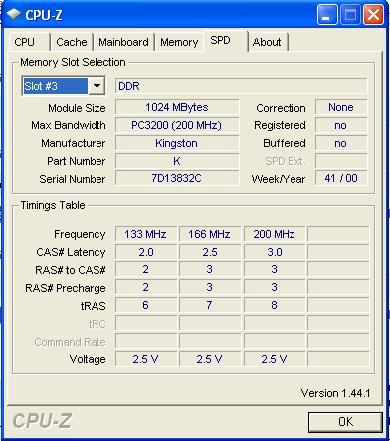The width and height of the screenshot is (390, 441).
Task: Select the SPD tab
Action: pos(226,41)
